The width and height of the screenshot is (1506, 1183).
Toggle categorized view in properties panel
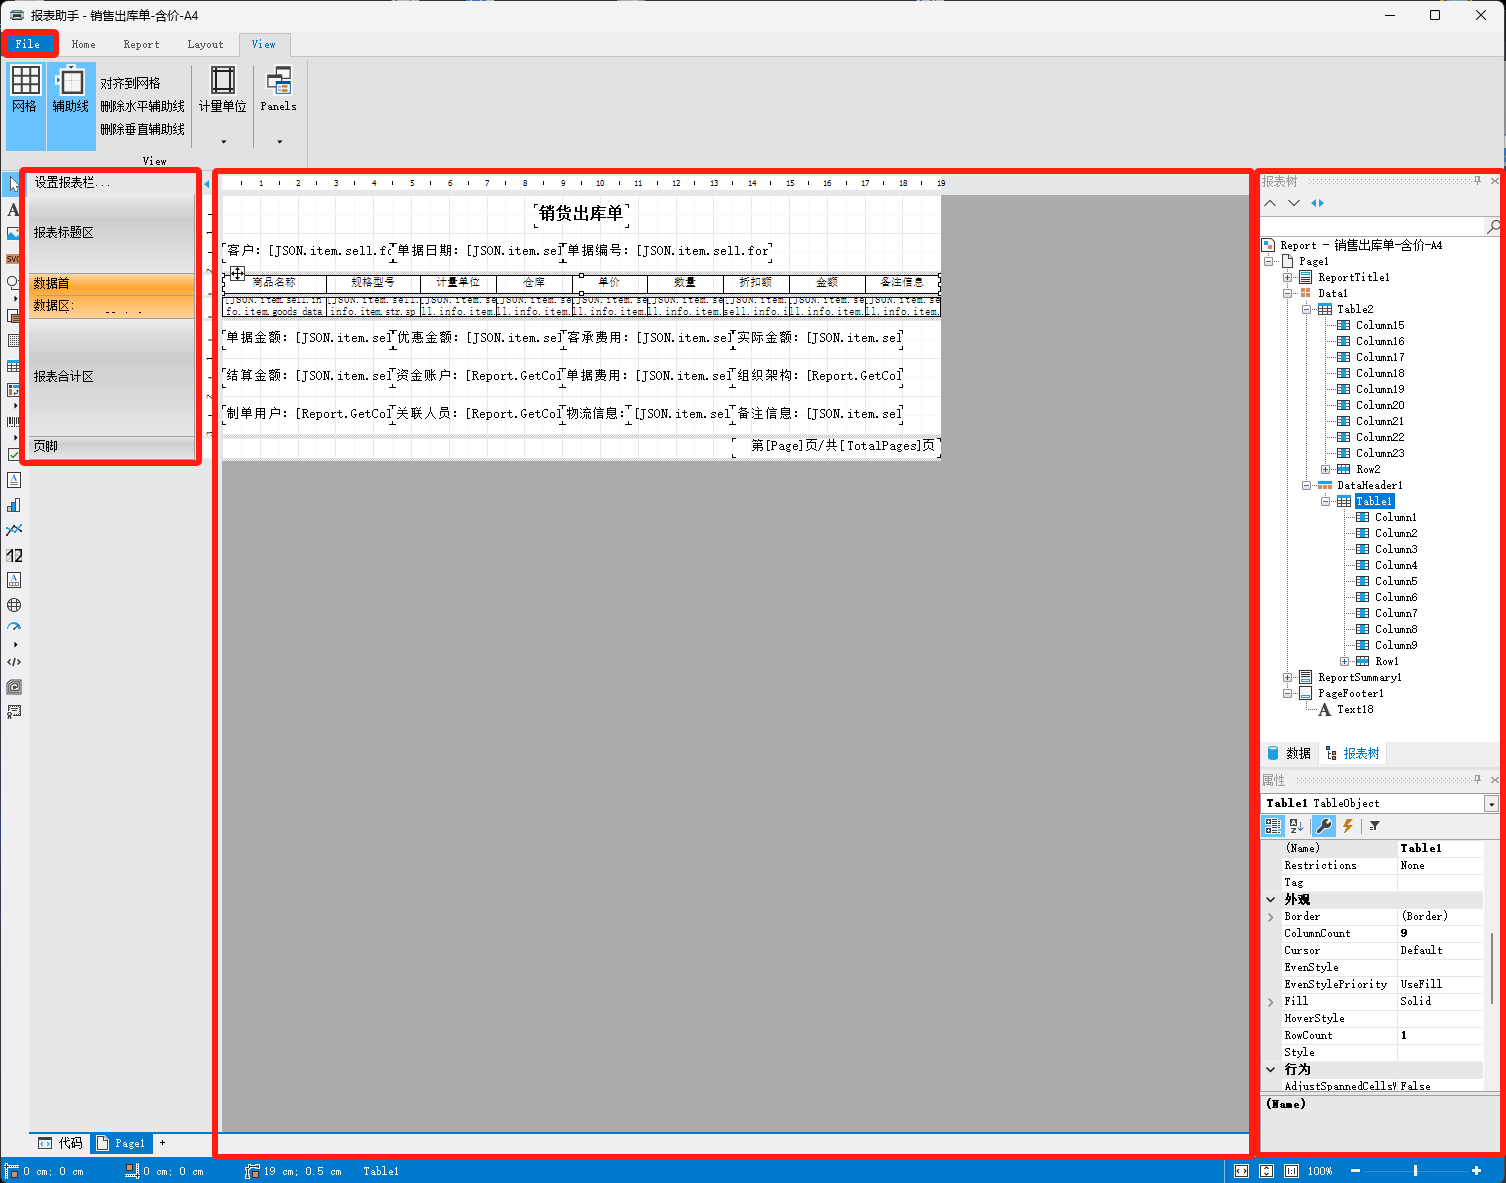(1273, 826)
